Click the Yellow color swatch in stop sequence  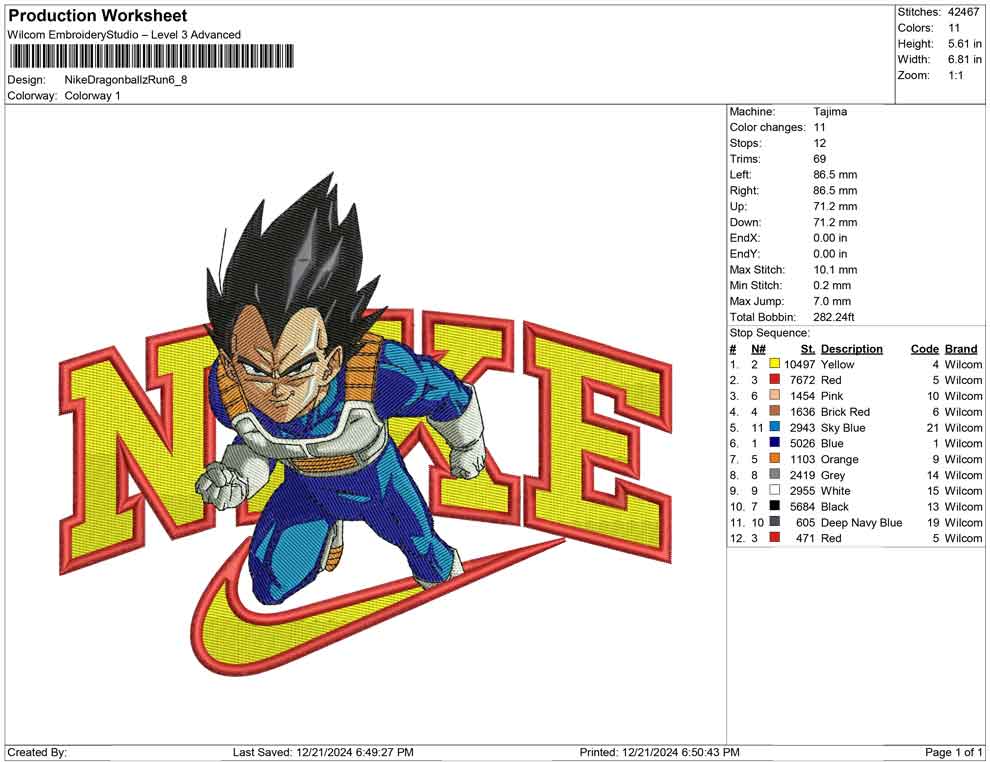pyautogui.click(x=775, y=364)
